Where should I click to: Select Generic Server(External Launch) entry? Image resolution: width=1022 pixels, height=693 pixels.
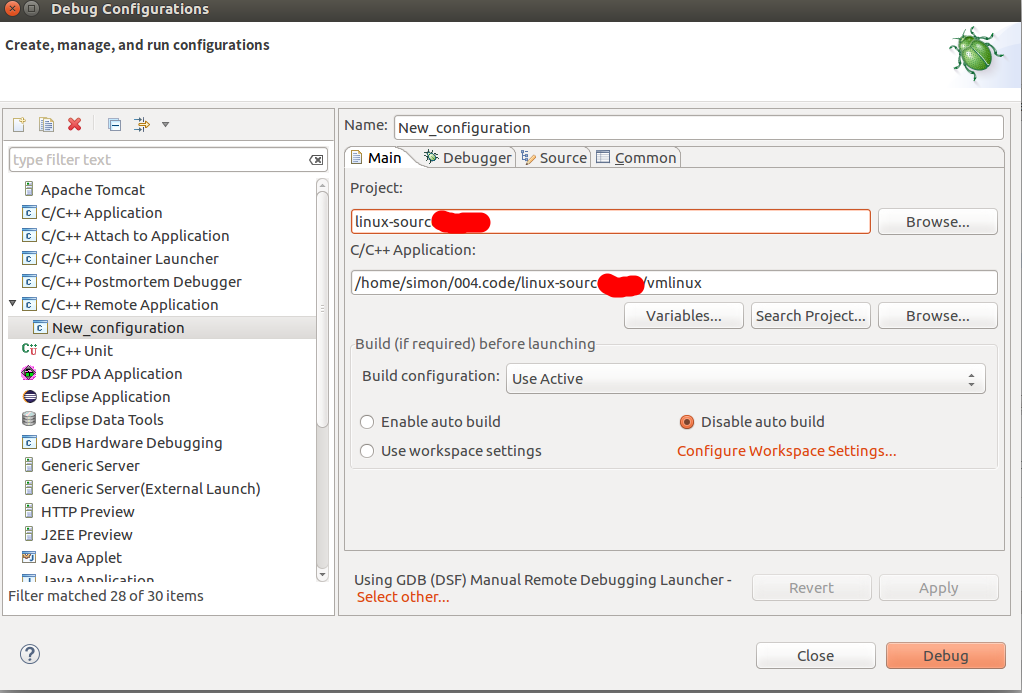pos(151,489)
